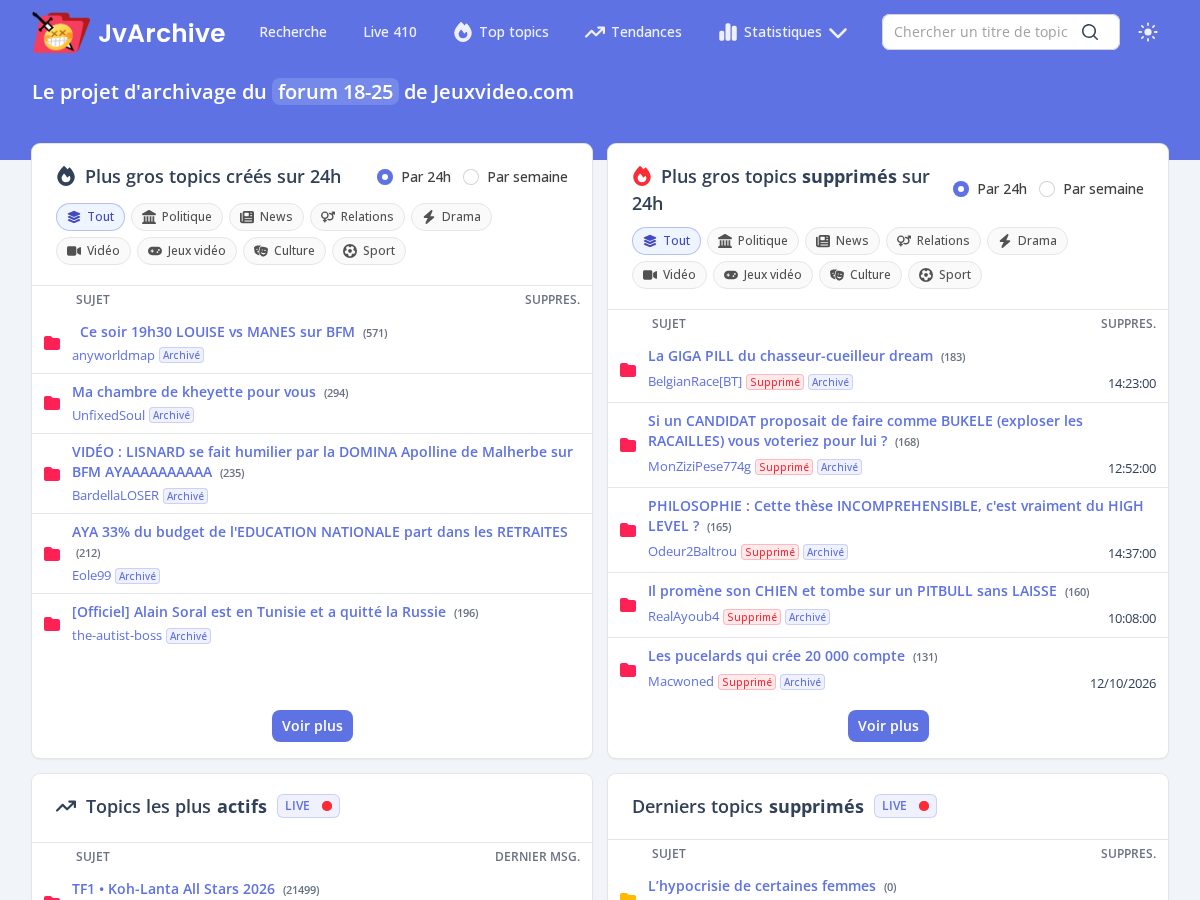Click the search magnifier icon
Image resolution: width=1200 pixels, height=900 pixels.
(x=1090, y=32)
